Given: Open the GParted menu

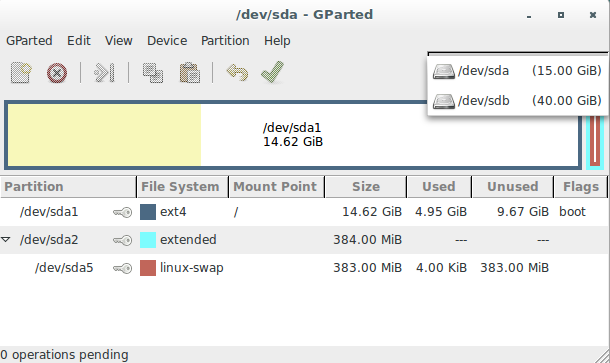Looking at the screenshot, I should pyautogui.click(x=29, y=40).
